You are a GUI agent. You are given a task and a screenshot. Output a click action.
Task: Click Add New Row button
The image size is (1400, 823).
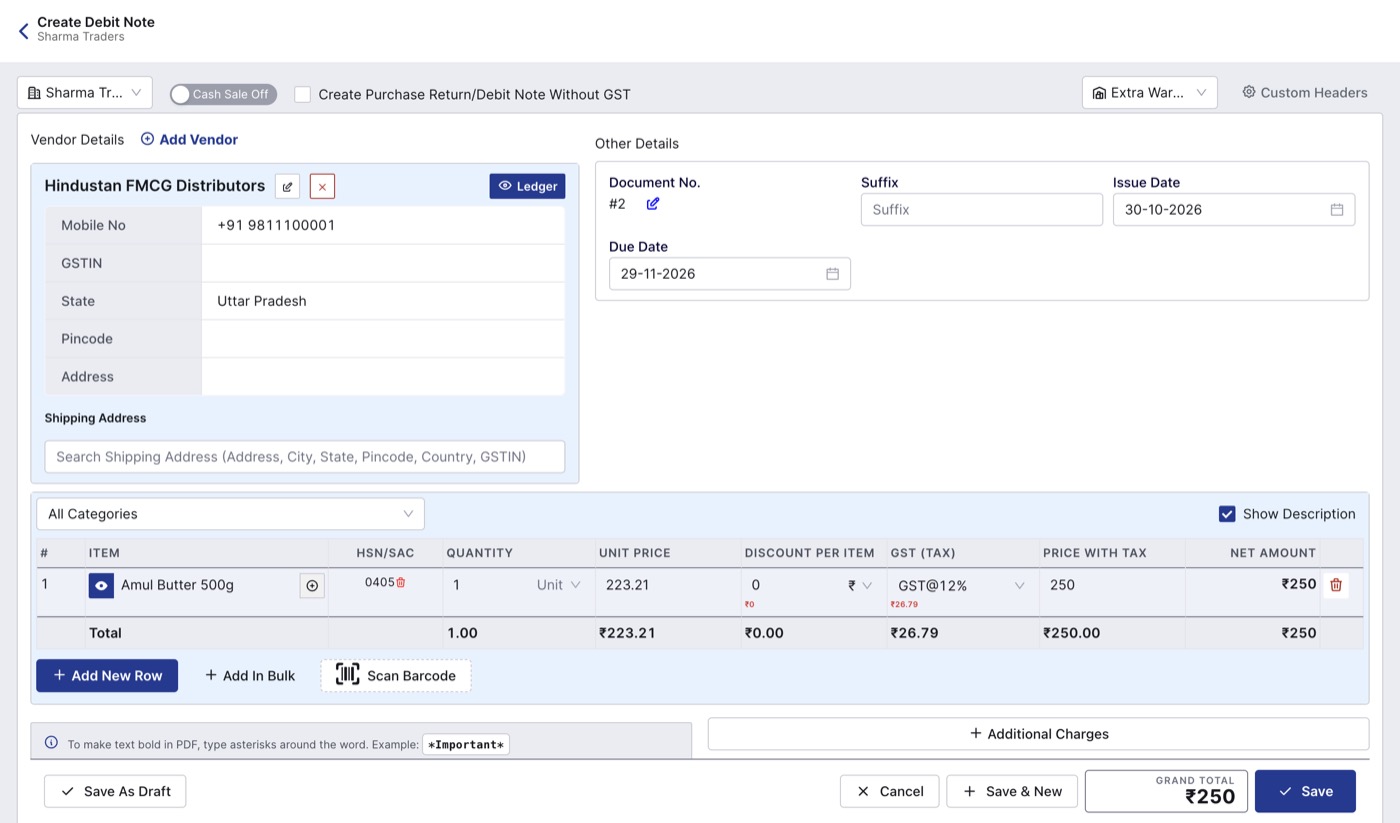coord(107,676)
